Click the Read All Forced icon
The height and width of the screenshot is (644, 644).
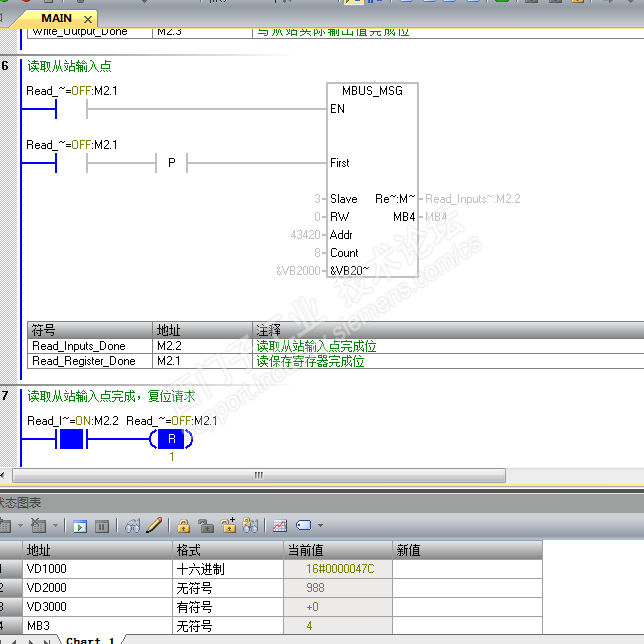pyautogui.click(x=250, y=525)
